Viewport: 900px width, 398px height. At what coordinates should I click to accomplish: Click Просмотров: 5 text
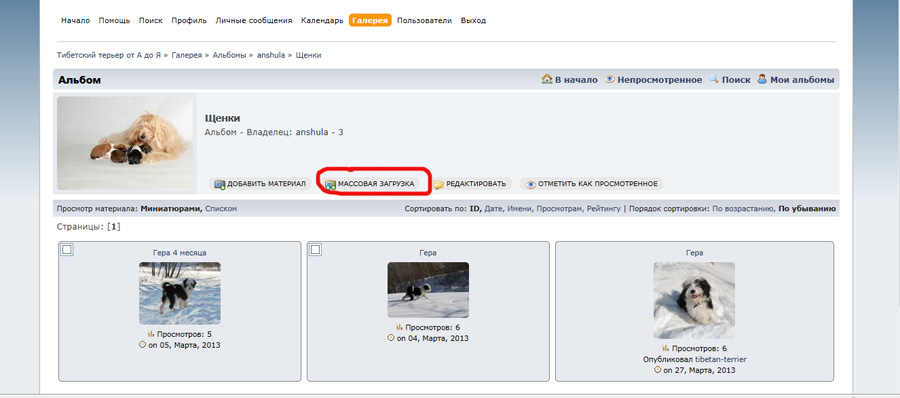coord(184,334)
